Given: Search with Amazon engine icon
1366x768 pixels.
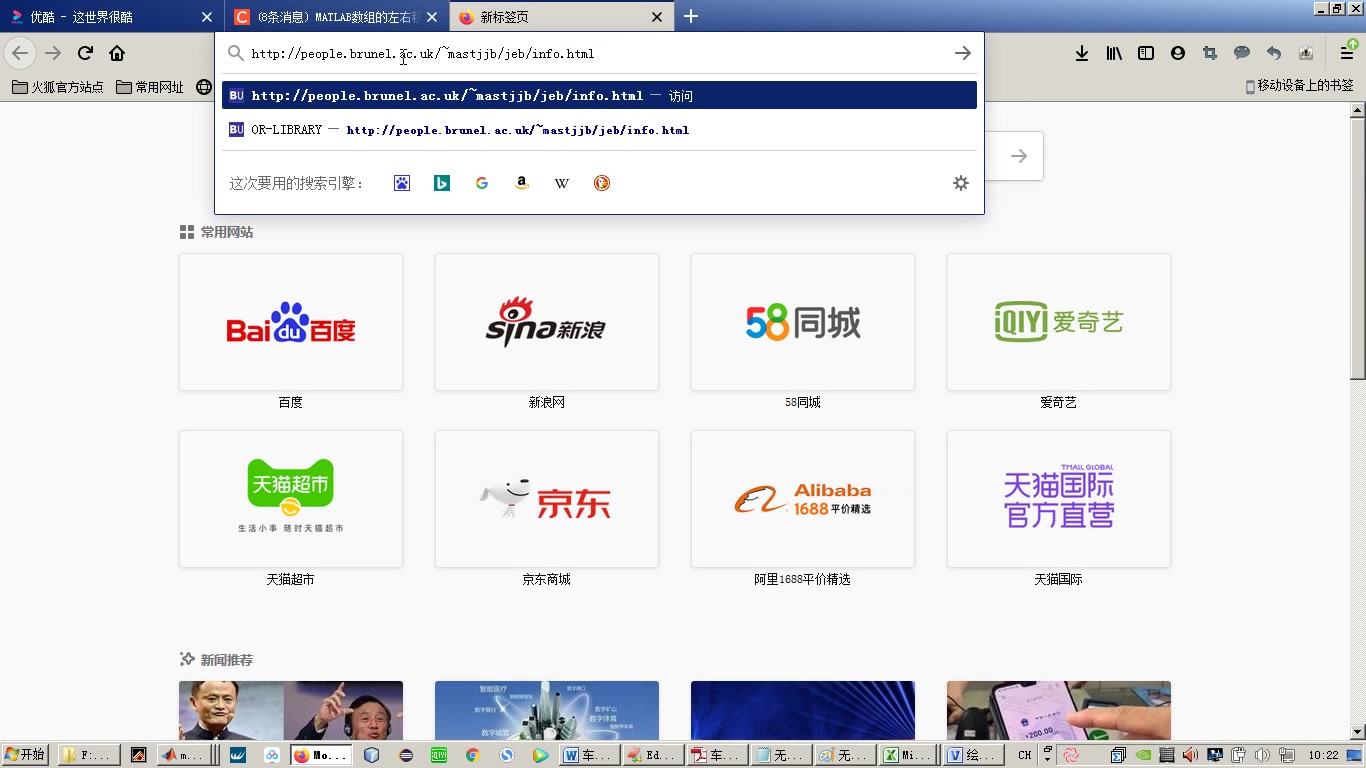Looking at the screenshot, I should pyautogui.click(x=522, y=183).
